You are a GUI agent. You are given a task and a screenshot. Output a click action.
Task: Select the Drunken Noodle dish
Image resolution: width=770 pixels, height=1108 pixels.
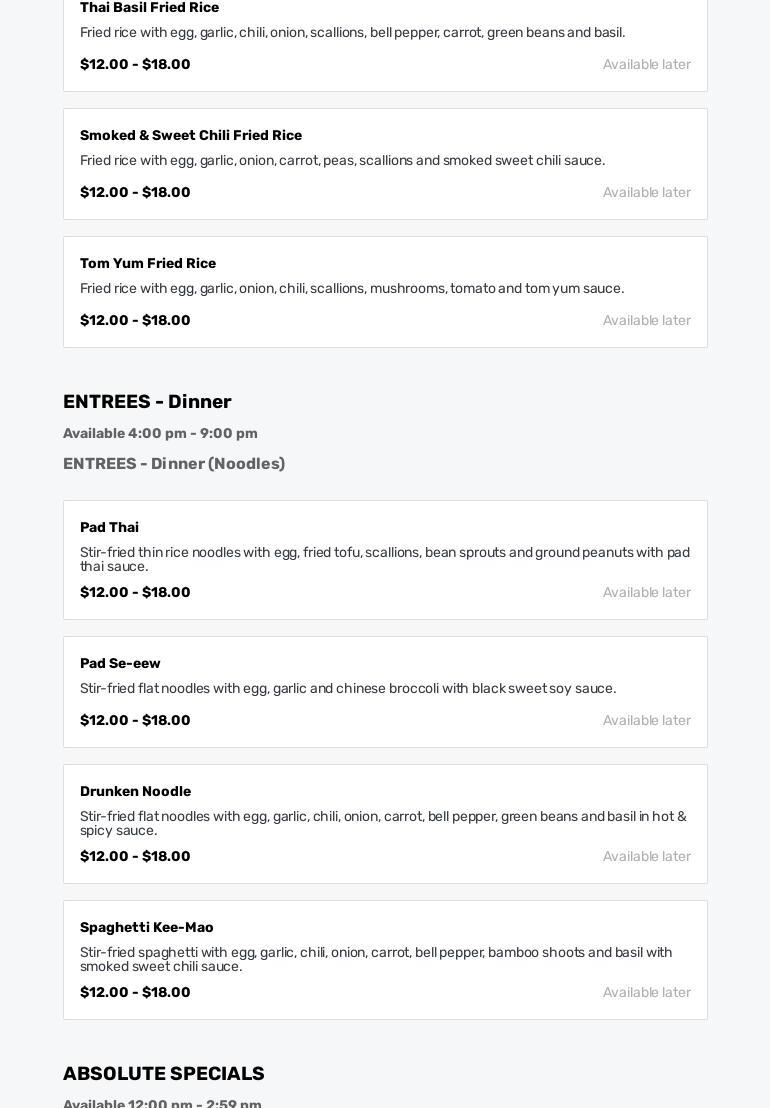point(385,824)
